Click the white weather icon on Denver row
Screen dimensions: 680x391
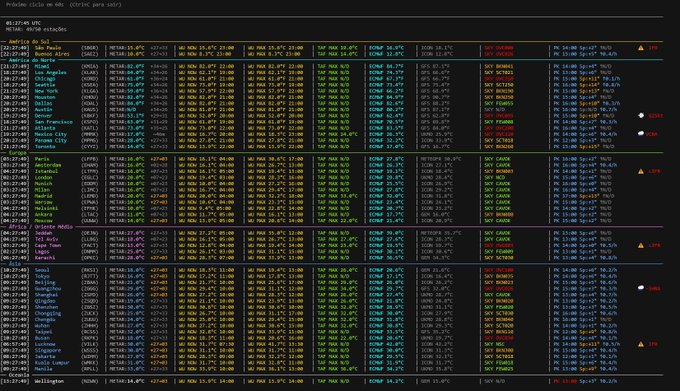pyautogui.click(x=641, y=115)
